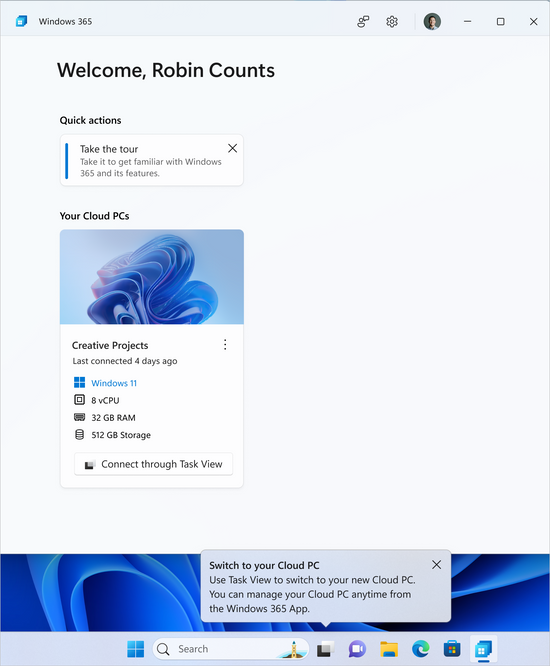Open the Windows Start menu
Viewport: 550px width, 666px height.
point(136,649)
